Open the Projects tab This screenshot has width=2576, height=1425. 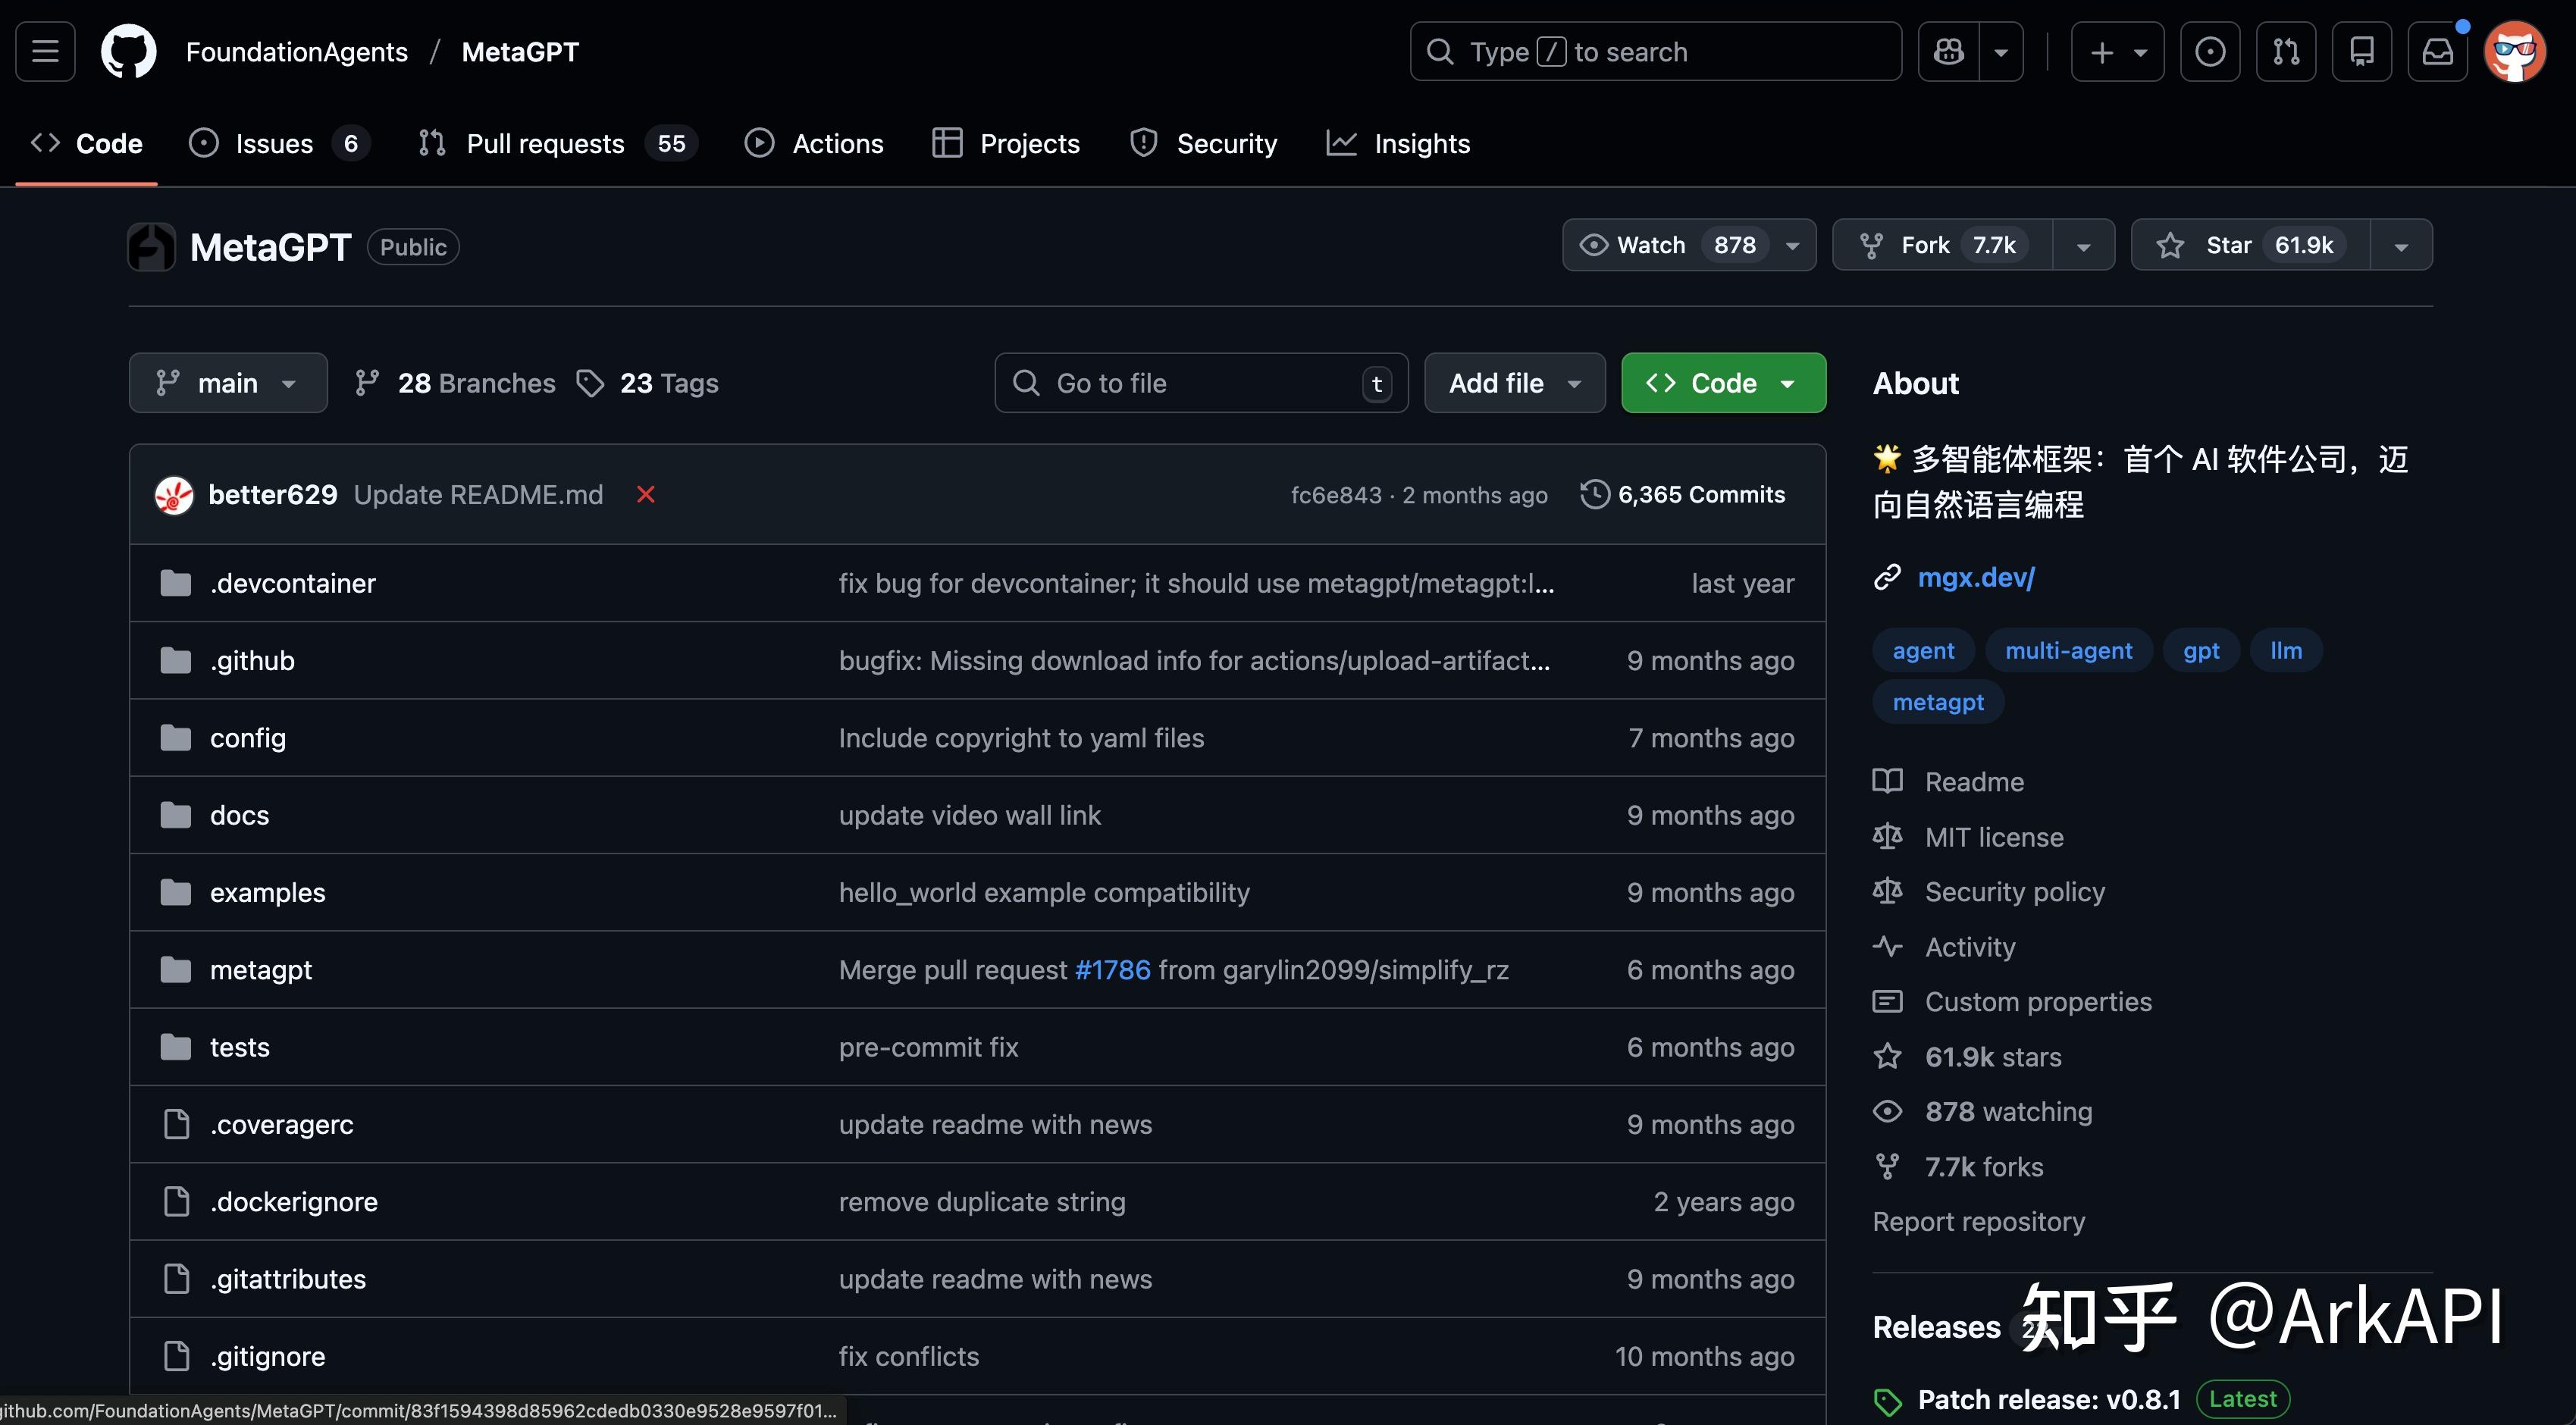(1006, 143)
